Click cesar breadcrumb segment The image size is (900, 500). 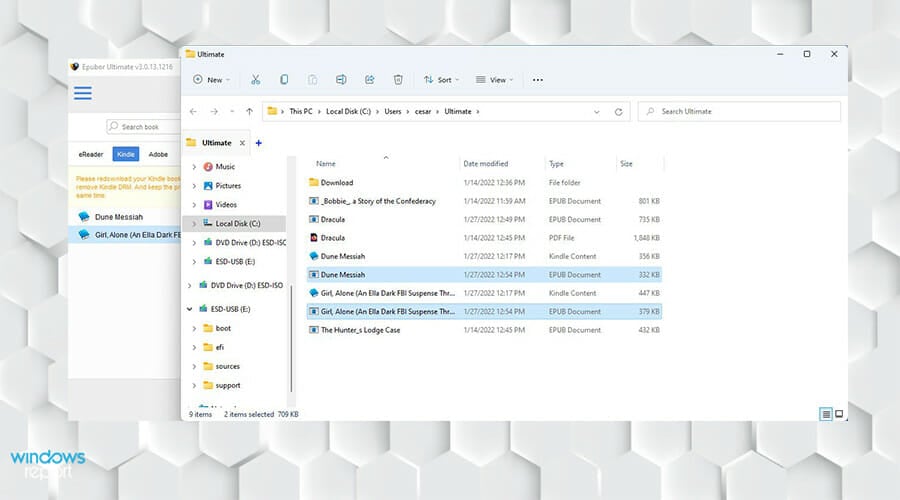pos(422,111)
